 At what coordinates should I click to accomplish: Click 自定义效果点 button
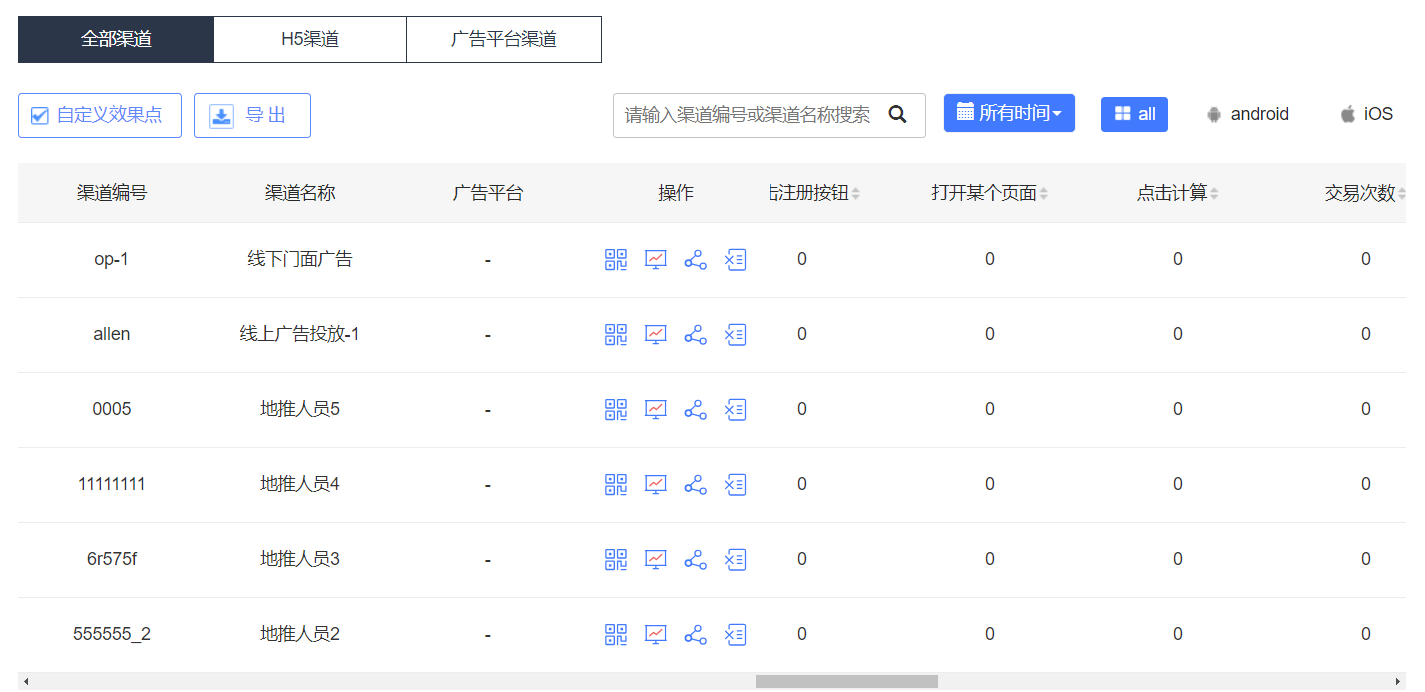point(100,116)
